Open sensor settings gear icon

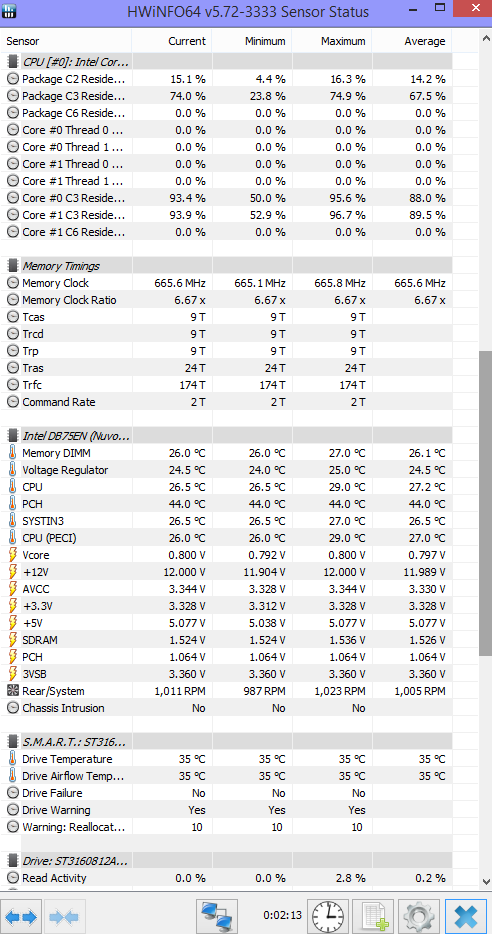pos(419,916)
